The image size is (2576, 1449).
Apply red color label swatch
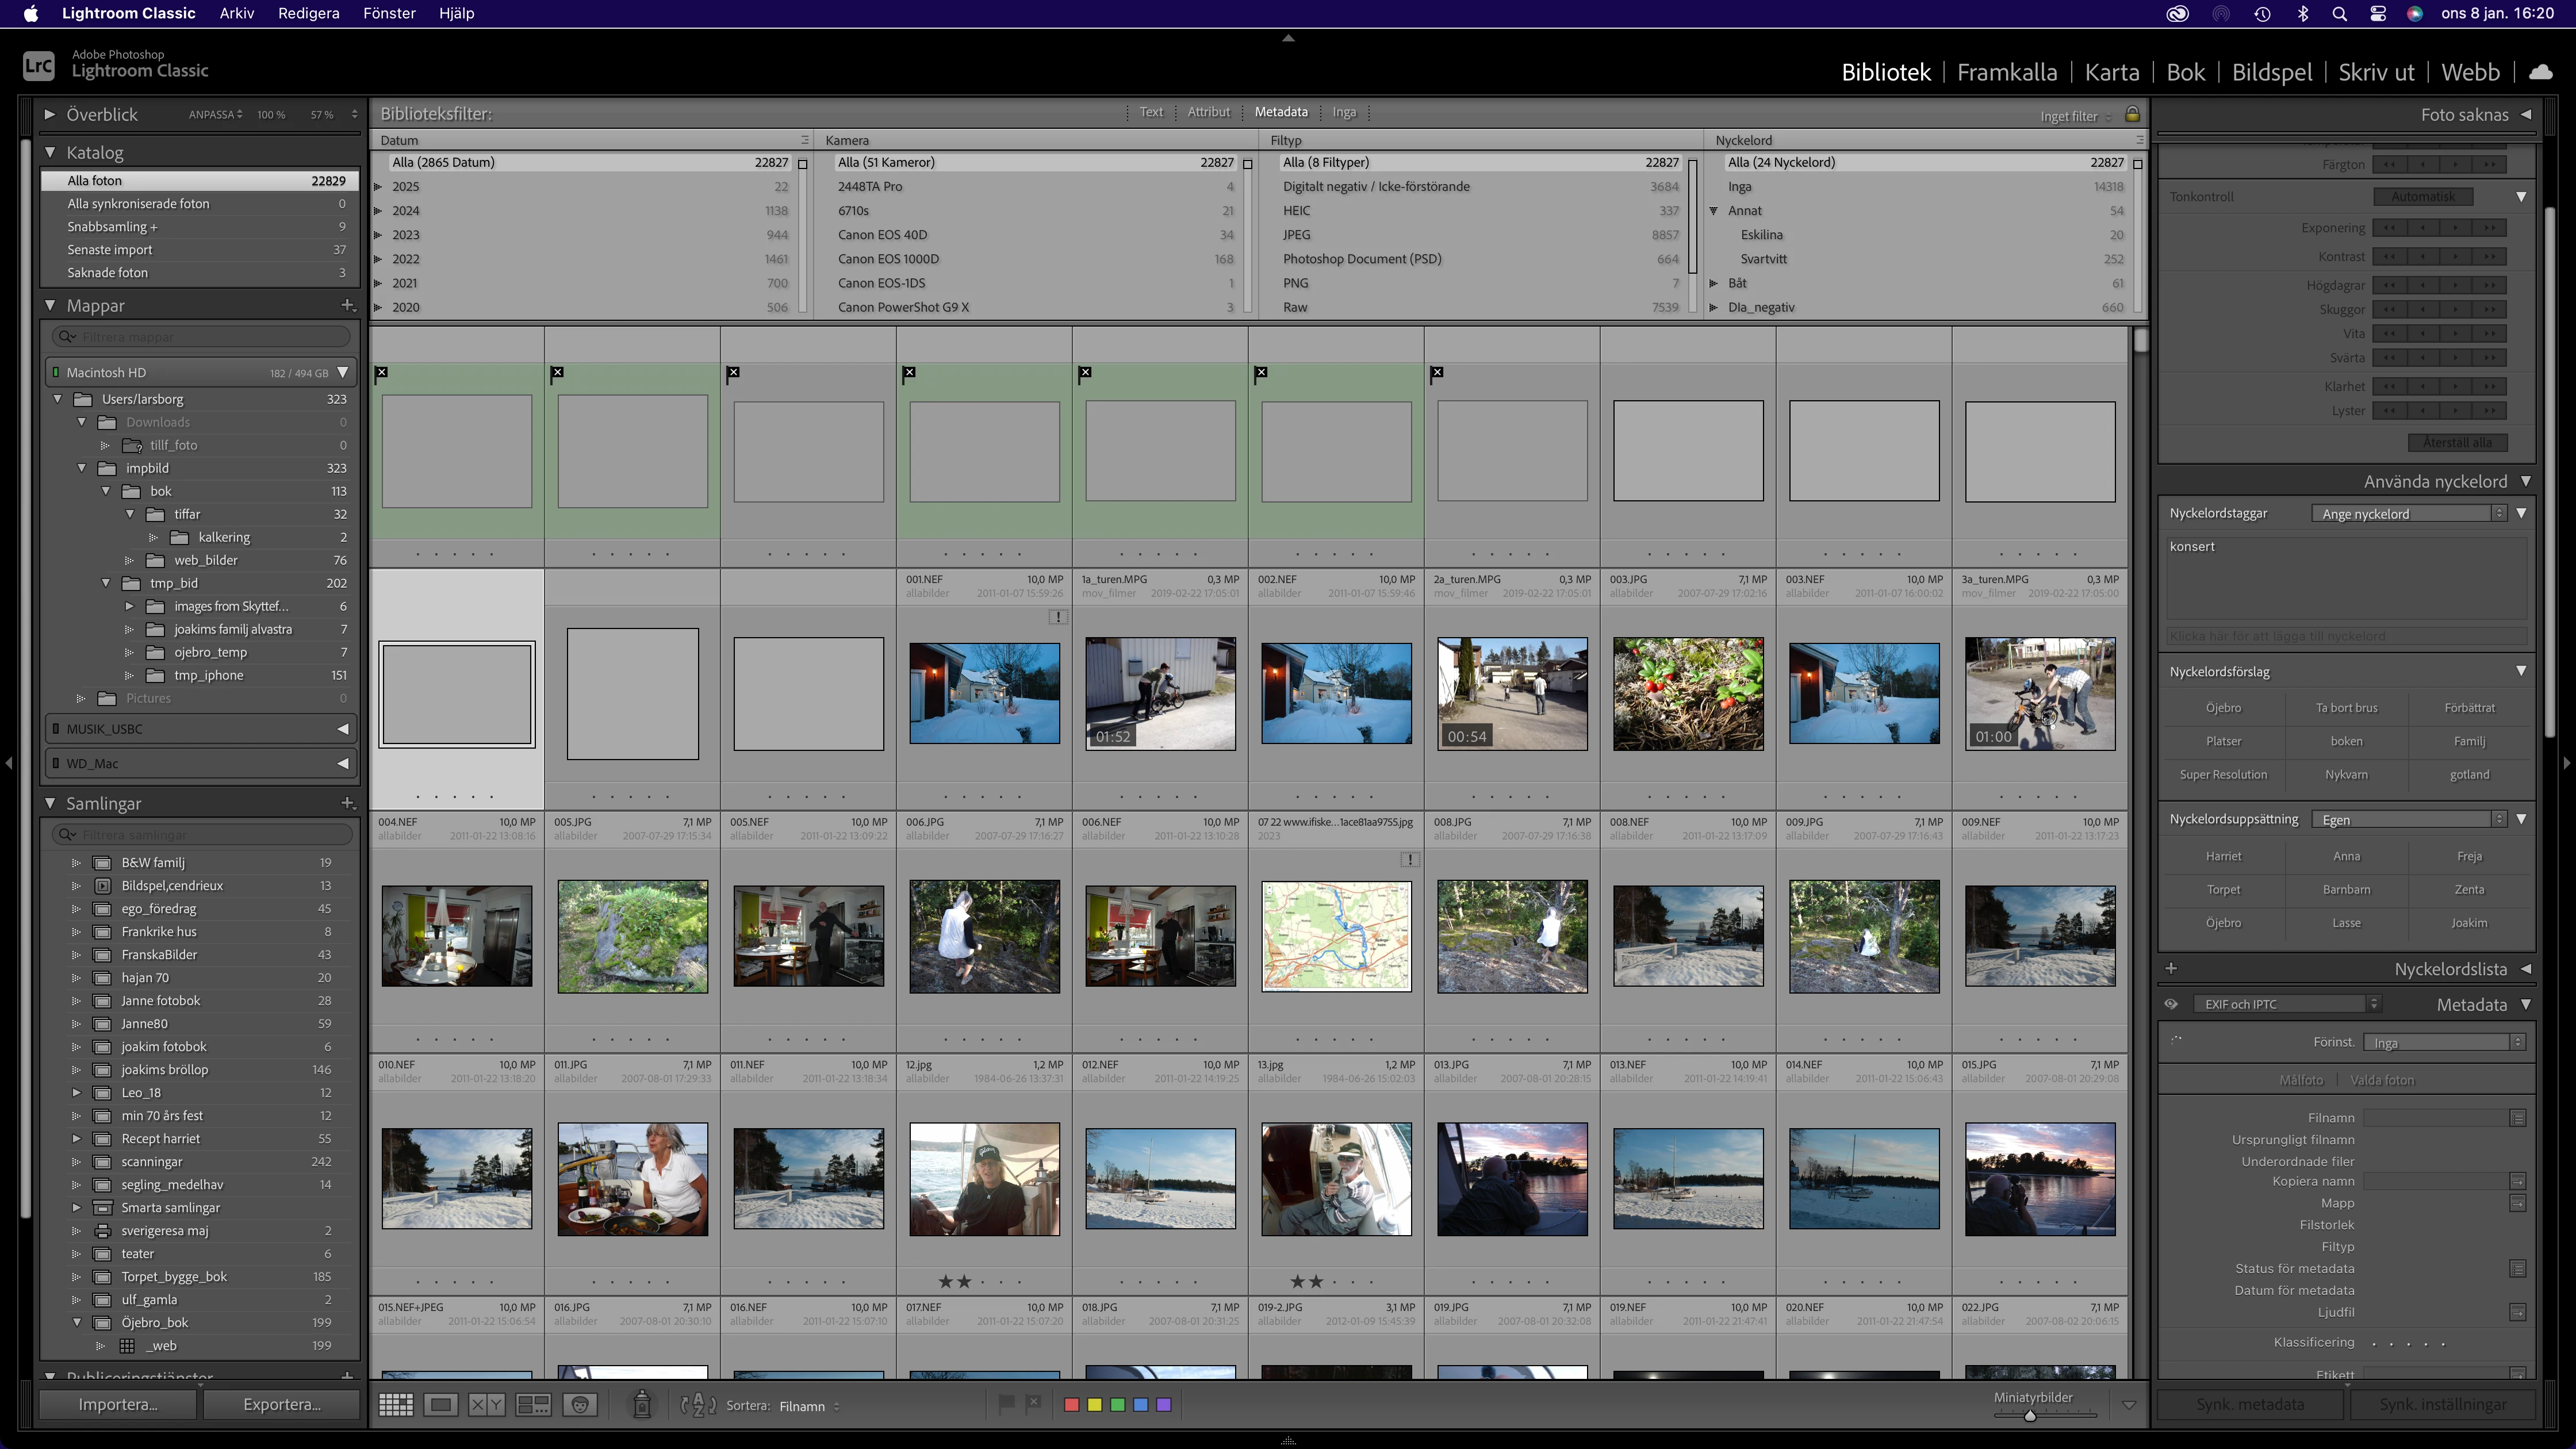pos(1071,1405)
